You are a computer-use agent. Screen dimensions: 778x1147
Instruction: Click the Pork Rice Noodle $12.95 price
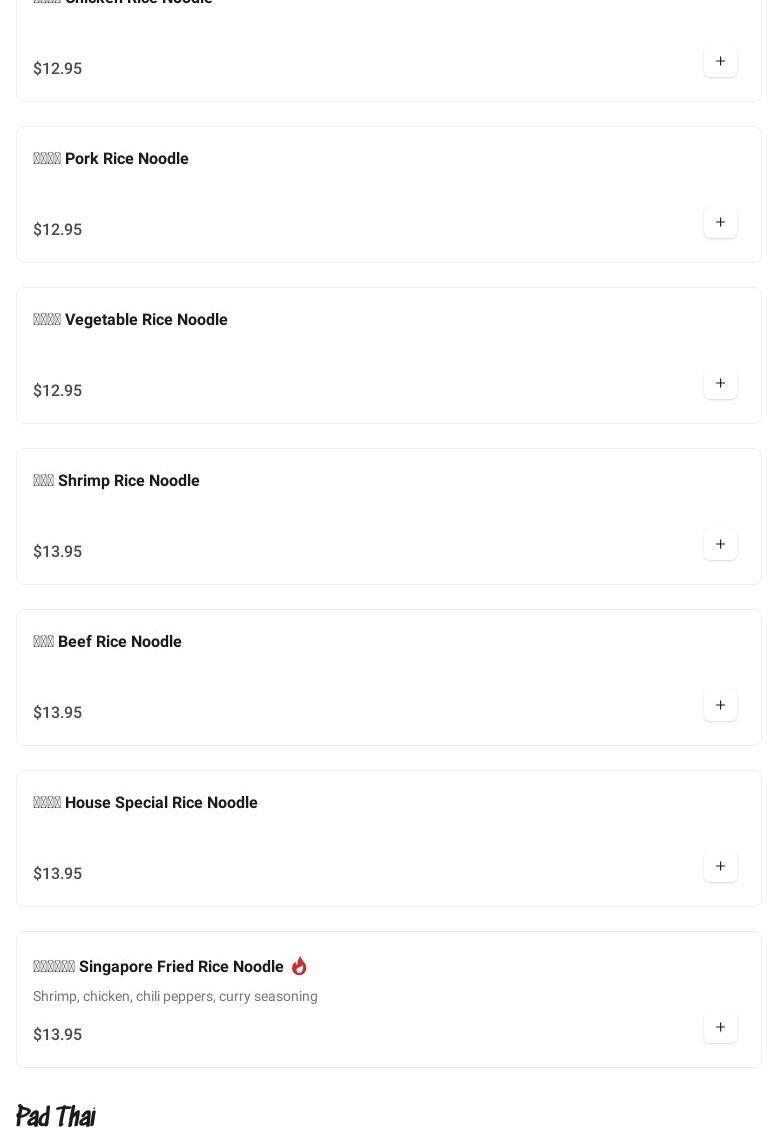click(58, 230)
